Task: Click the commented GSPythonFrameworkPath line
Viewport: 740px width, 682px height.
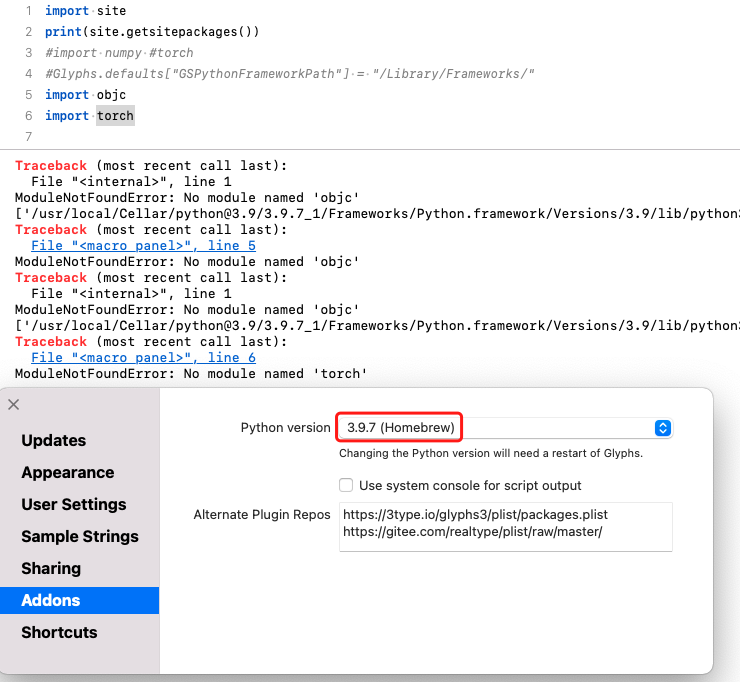Action: [290, 74]
